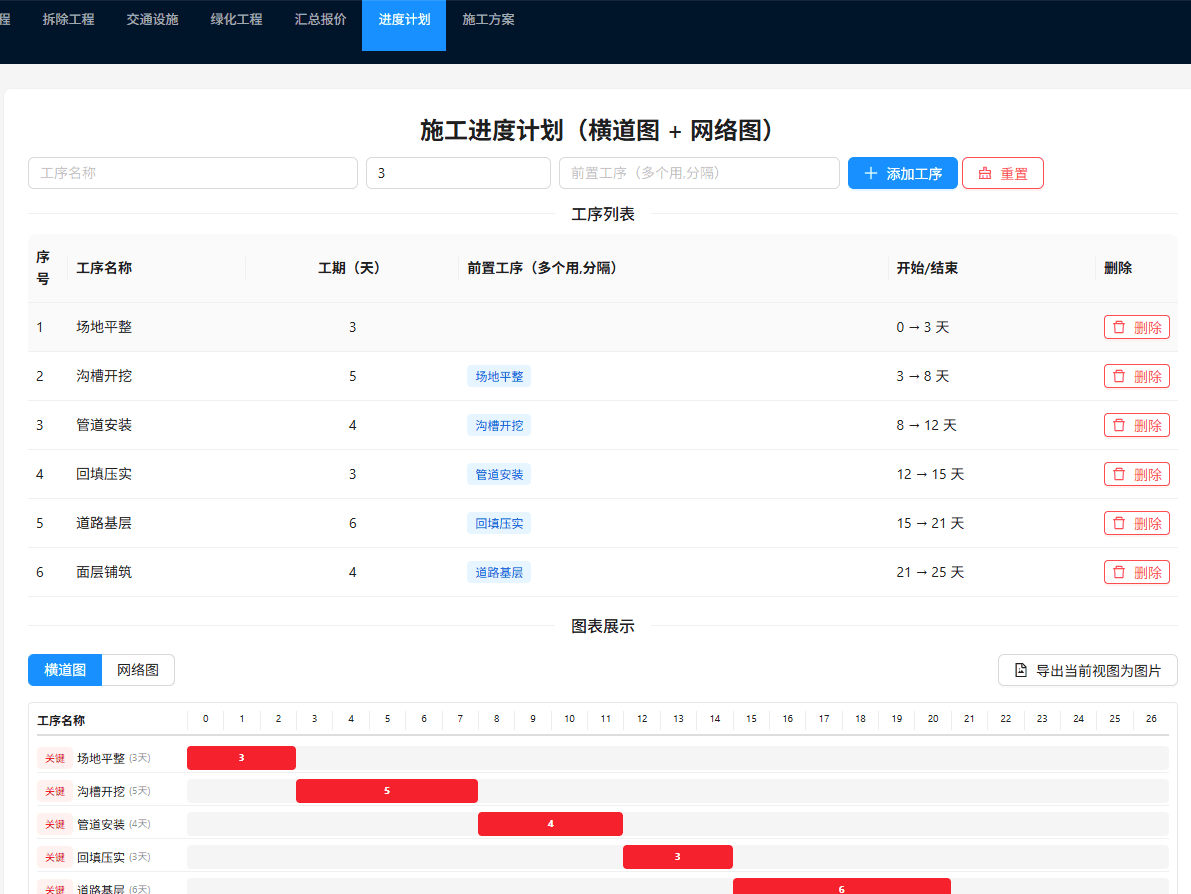Click day 26 on the Gantt axis

1151,719
